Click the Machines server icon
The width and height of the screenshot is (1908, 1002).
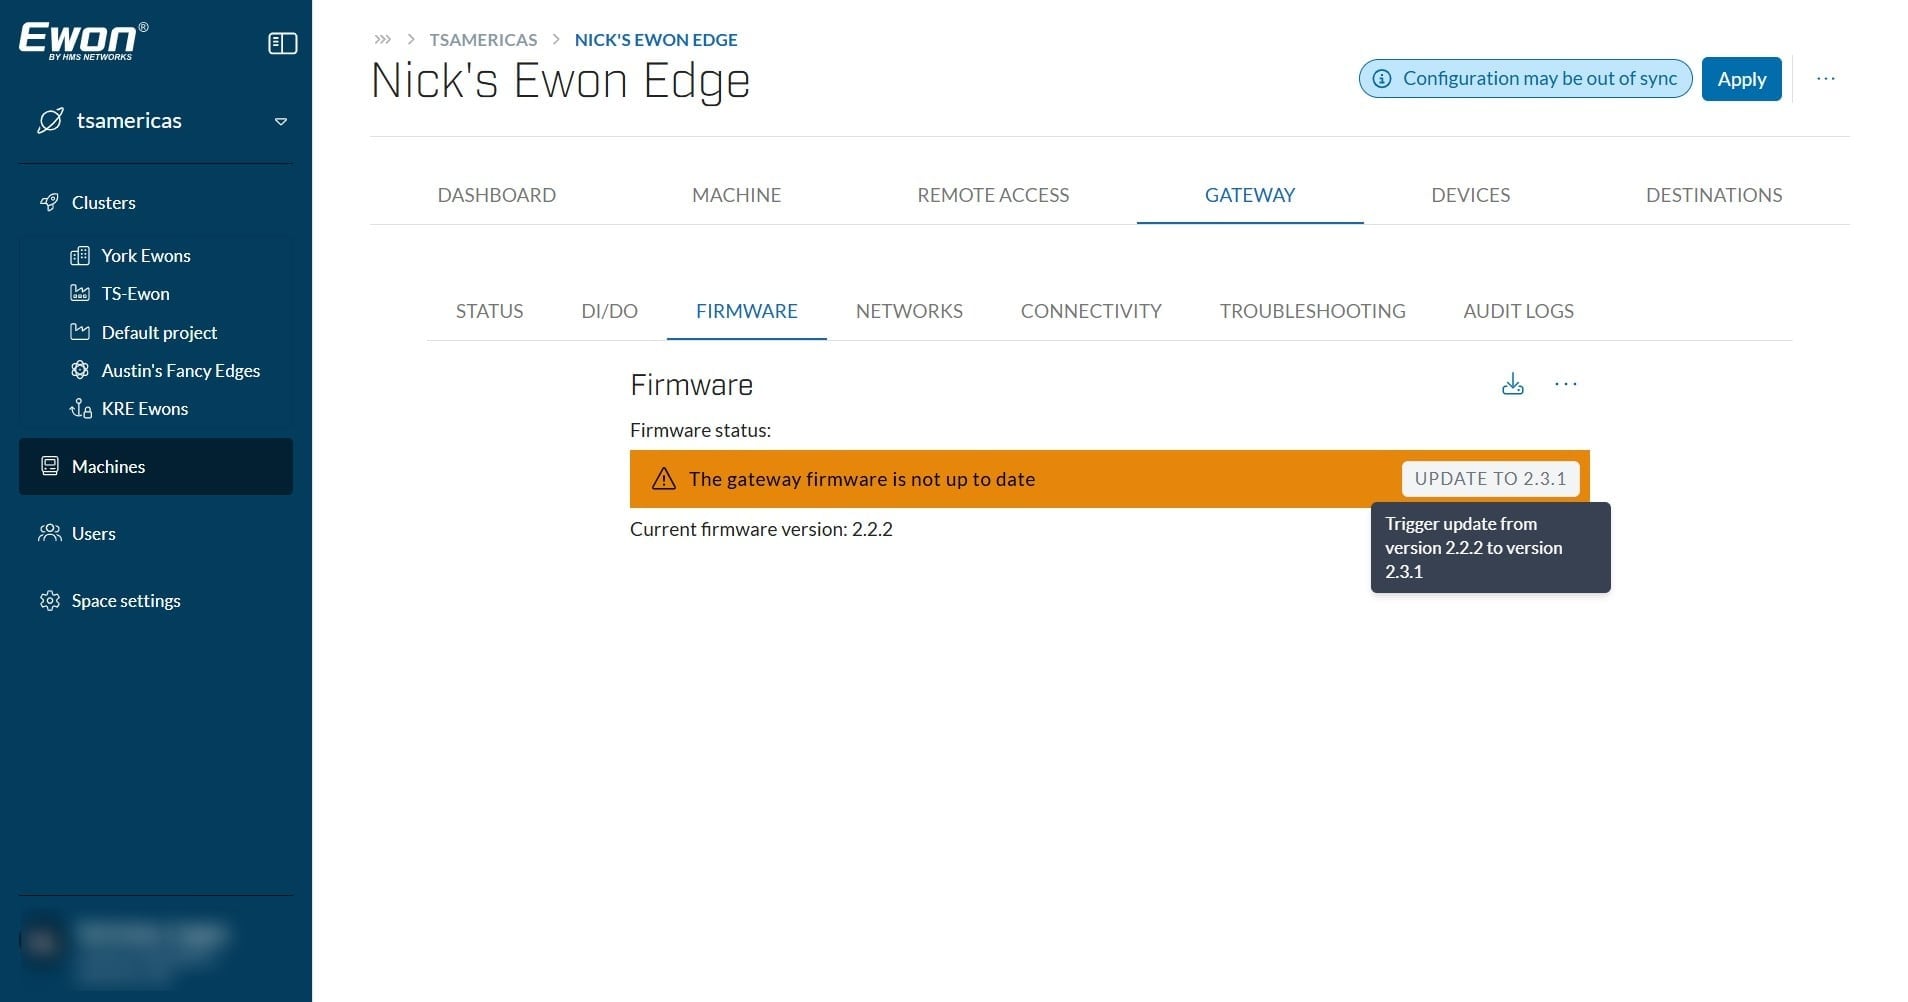pyautogui.click(x=50, y=466)
